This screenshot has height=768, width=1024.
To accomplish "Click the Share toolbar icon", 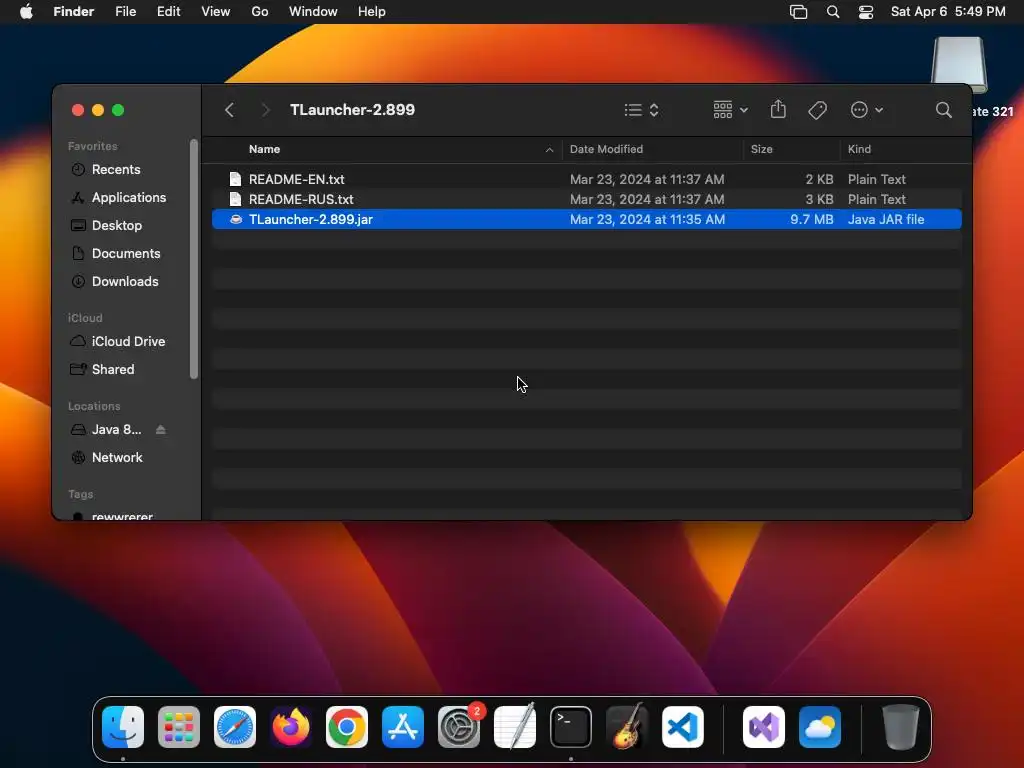I will click(x=778, y=109).
